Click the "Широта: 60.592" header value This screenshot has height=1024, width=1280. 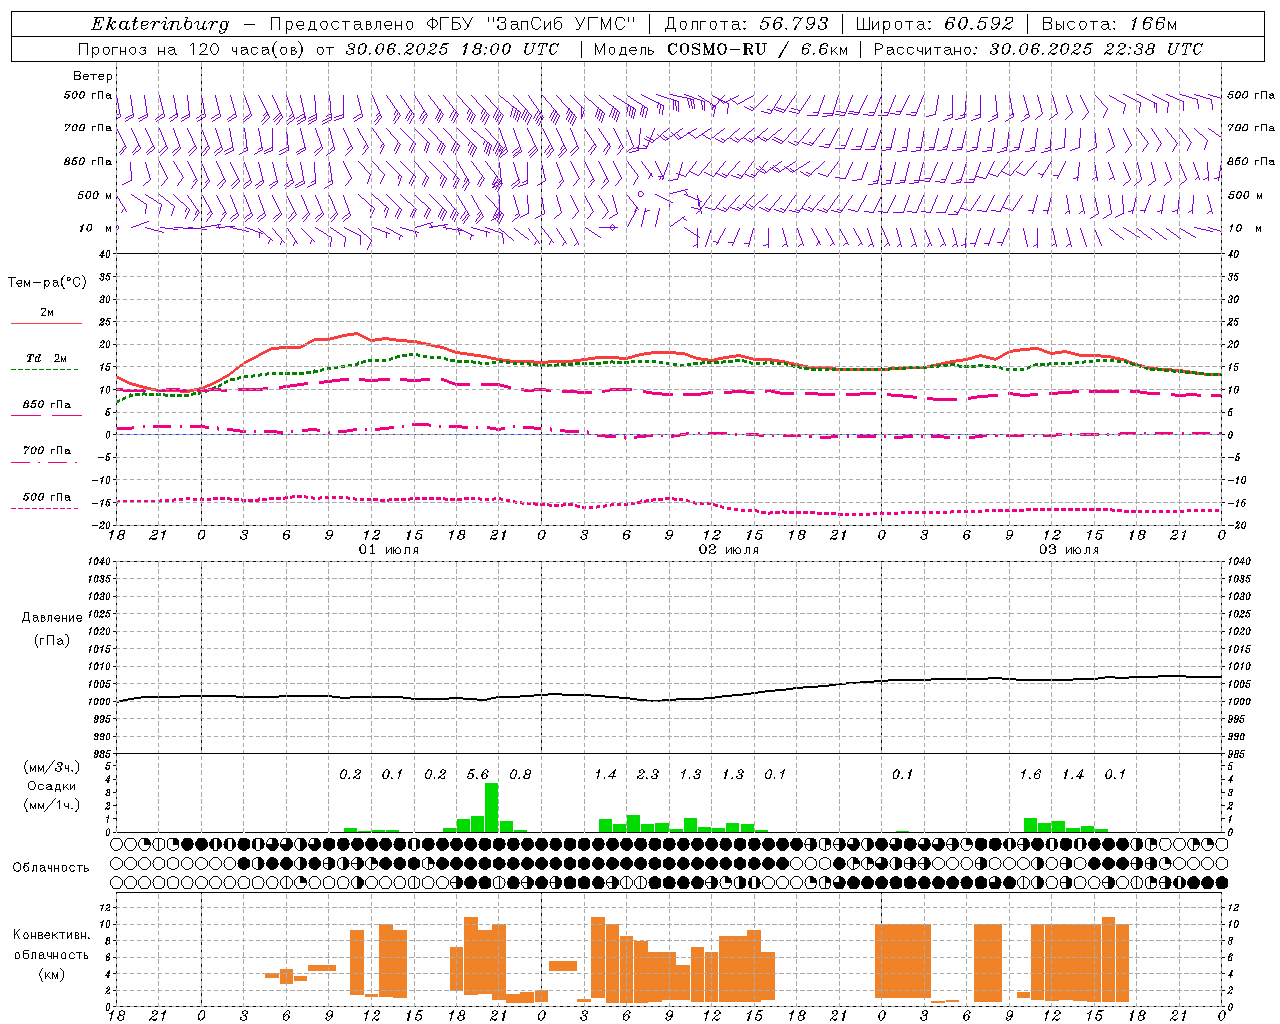click(935, 24)
